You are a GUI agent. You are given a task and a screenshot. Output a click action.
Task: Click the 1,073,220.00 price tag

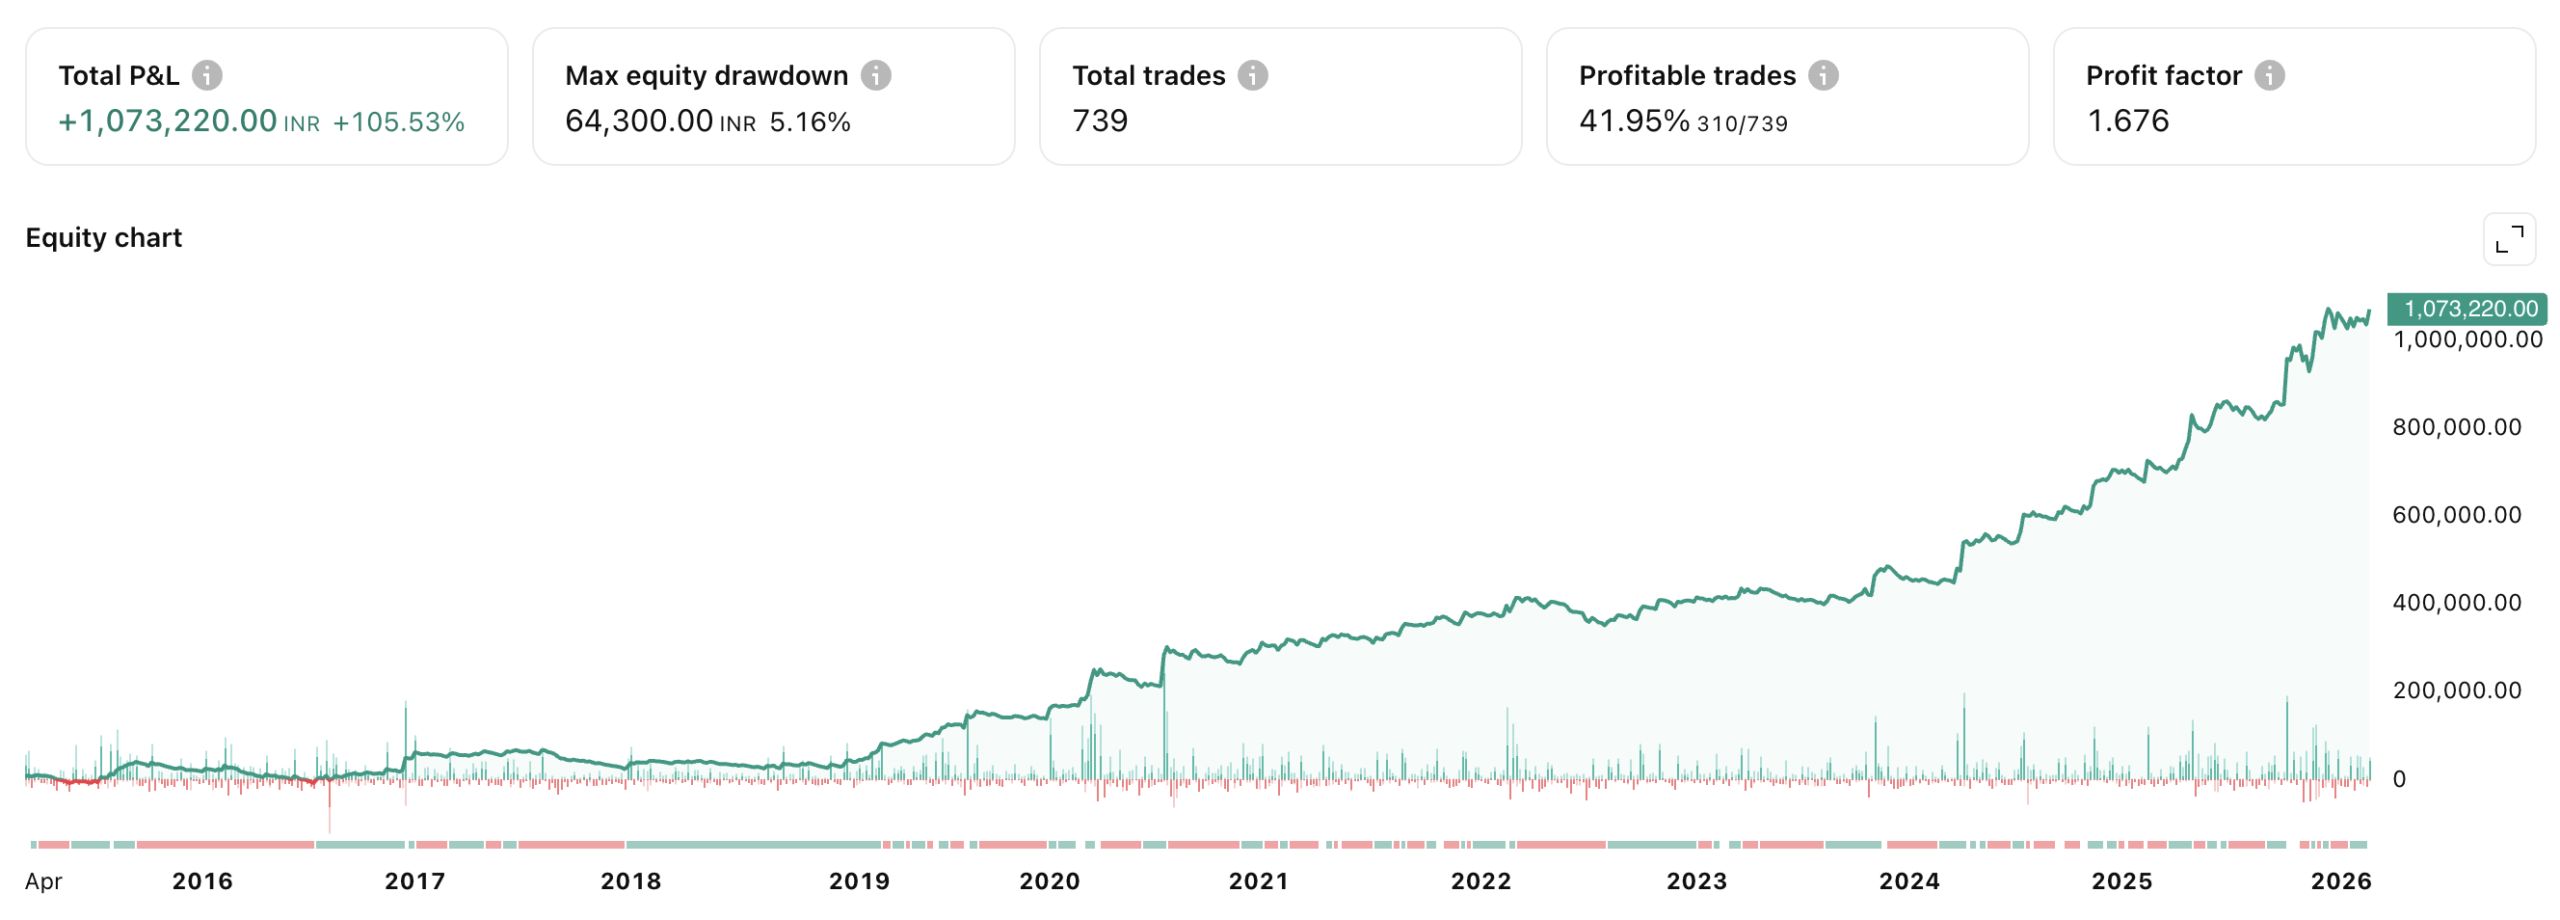[2466, 309]
